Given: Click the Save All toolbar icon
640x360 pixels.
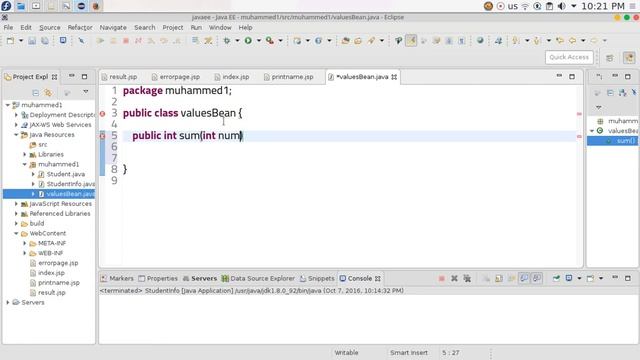Looking at the screenshot, I should [44, 40].
